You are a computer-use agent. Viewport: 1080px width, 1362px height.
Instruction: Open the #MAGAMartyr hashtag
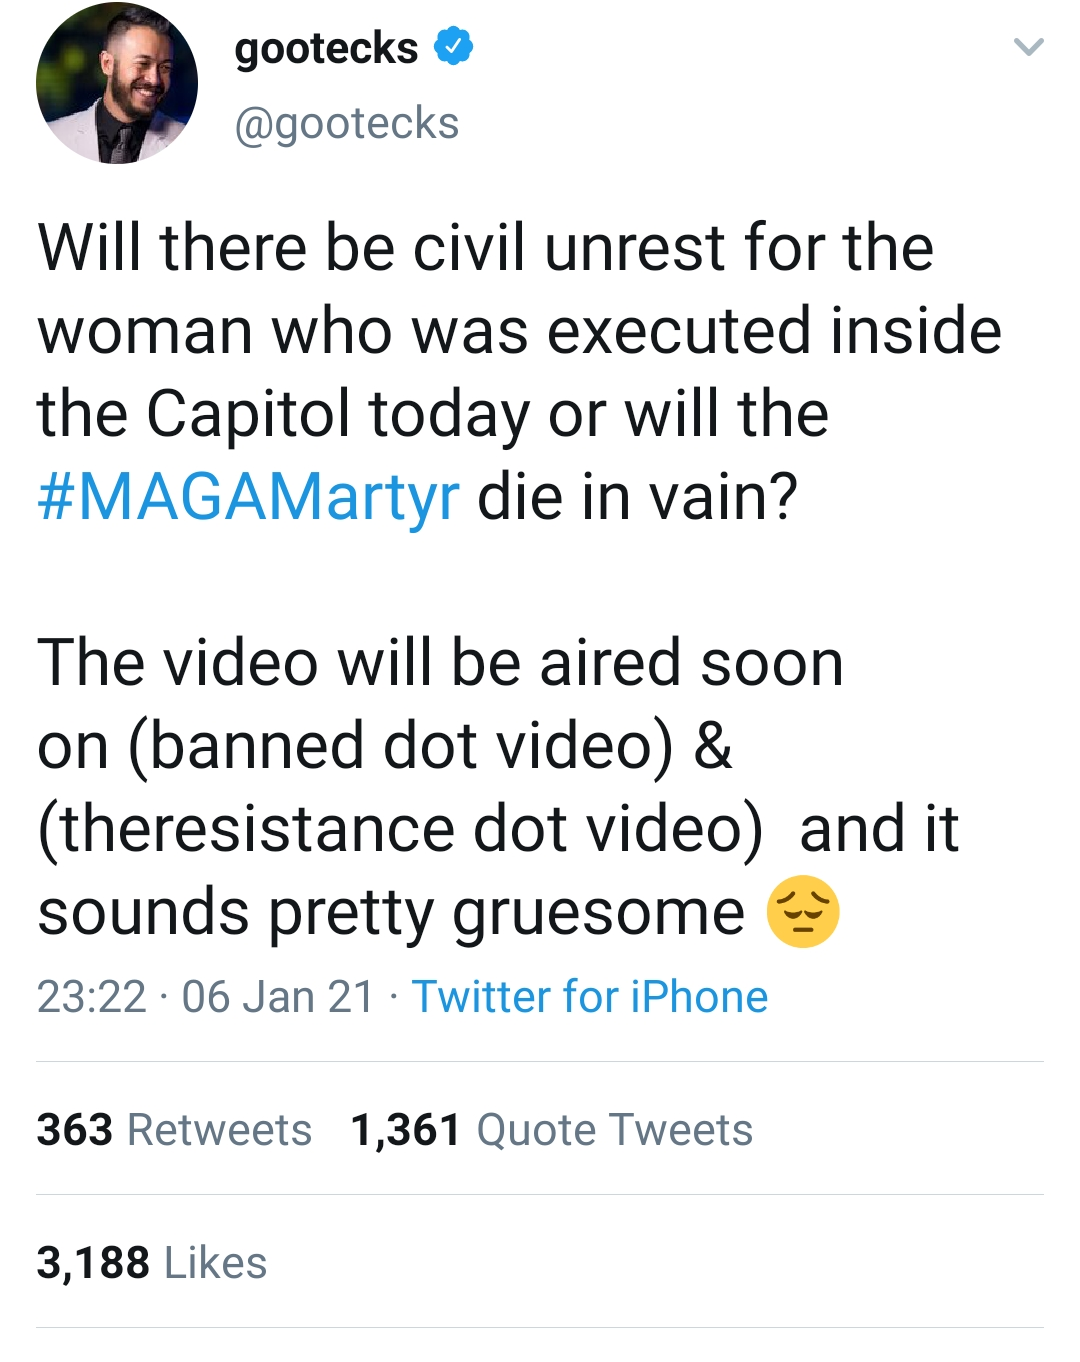249,496
